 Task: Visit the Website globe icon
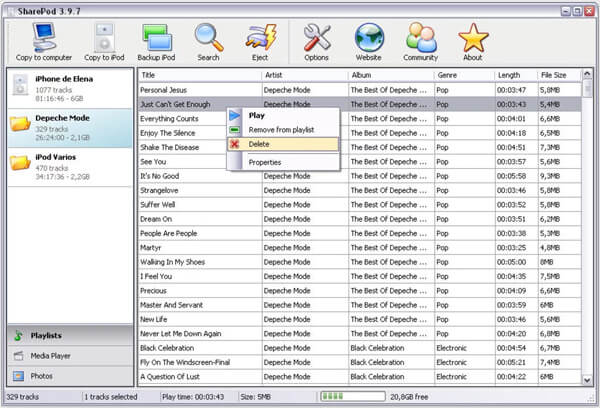(368, 42)
